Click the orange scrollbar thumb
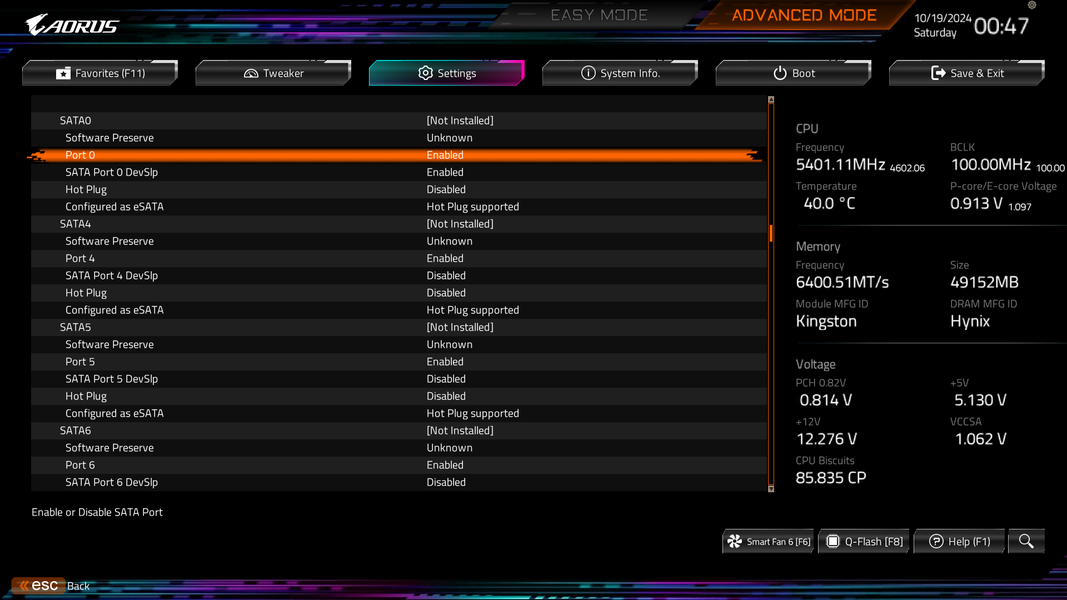Viewport: 1067px width, 600px height. (x=771, y=233)
